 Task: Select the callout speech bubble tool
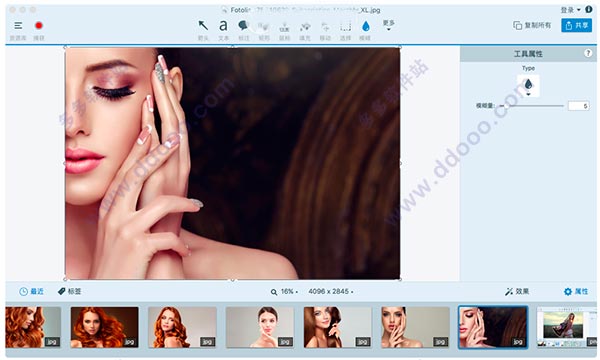pos(243,26)
